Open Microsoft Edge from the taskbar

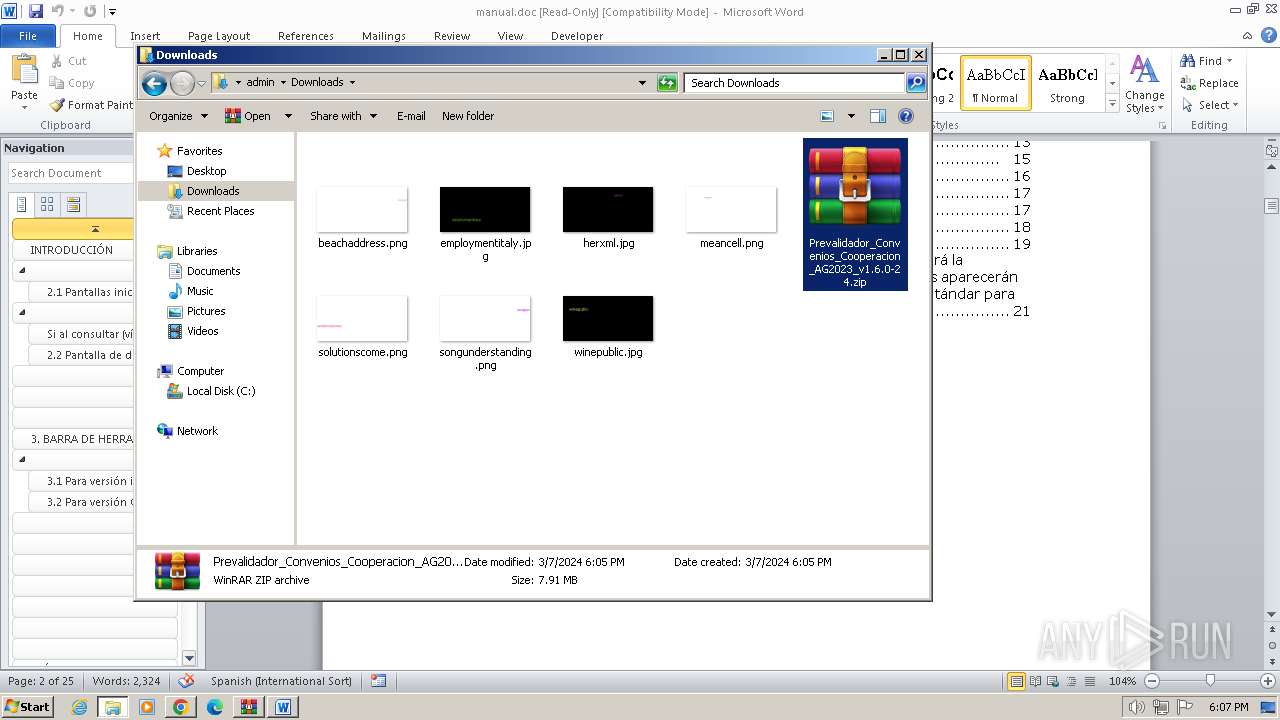click(214, 707)
